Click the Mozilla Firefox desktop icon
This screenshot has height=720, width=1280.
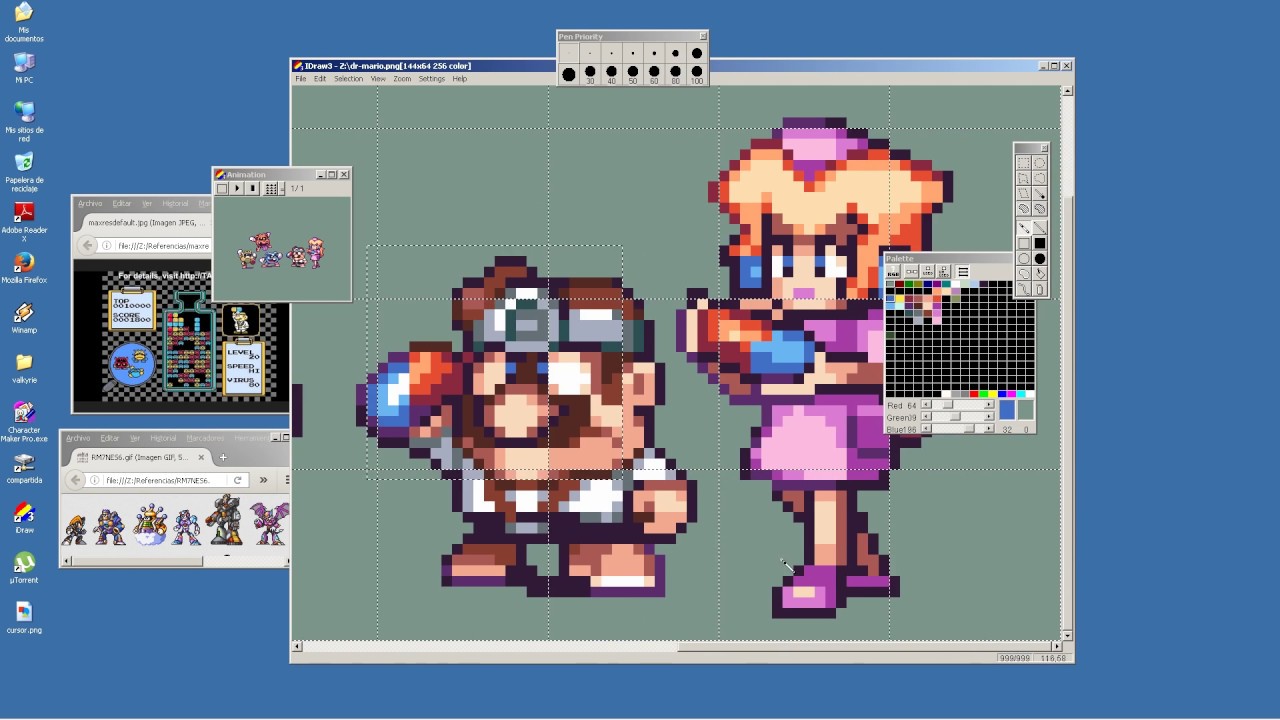(24, 268)
